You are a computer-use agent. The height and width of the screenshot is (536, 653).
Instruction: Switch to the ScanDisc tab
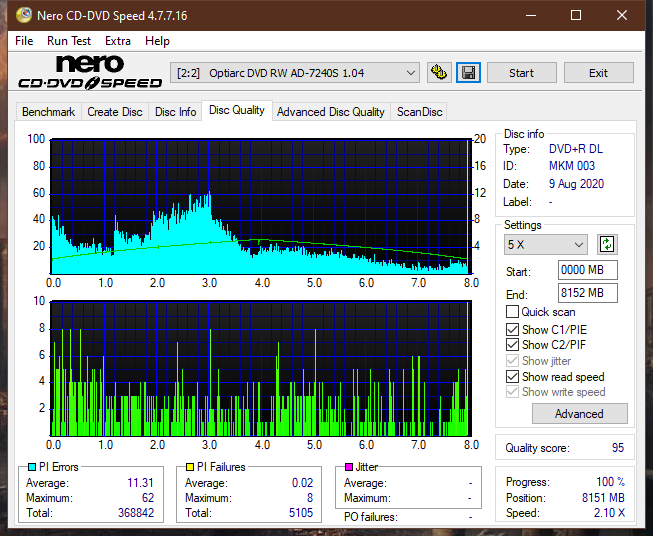click(x=419, y=112)
